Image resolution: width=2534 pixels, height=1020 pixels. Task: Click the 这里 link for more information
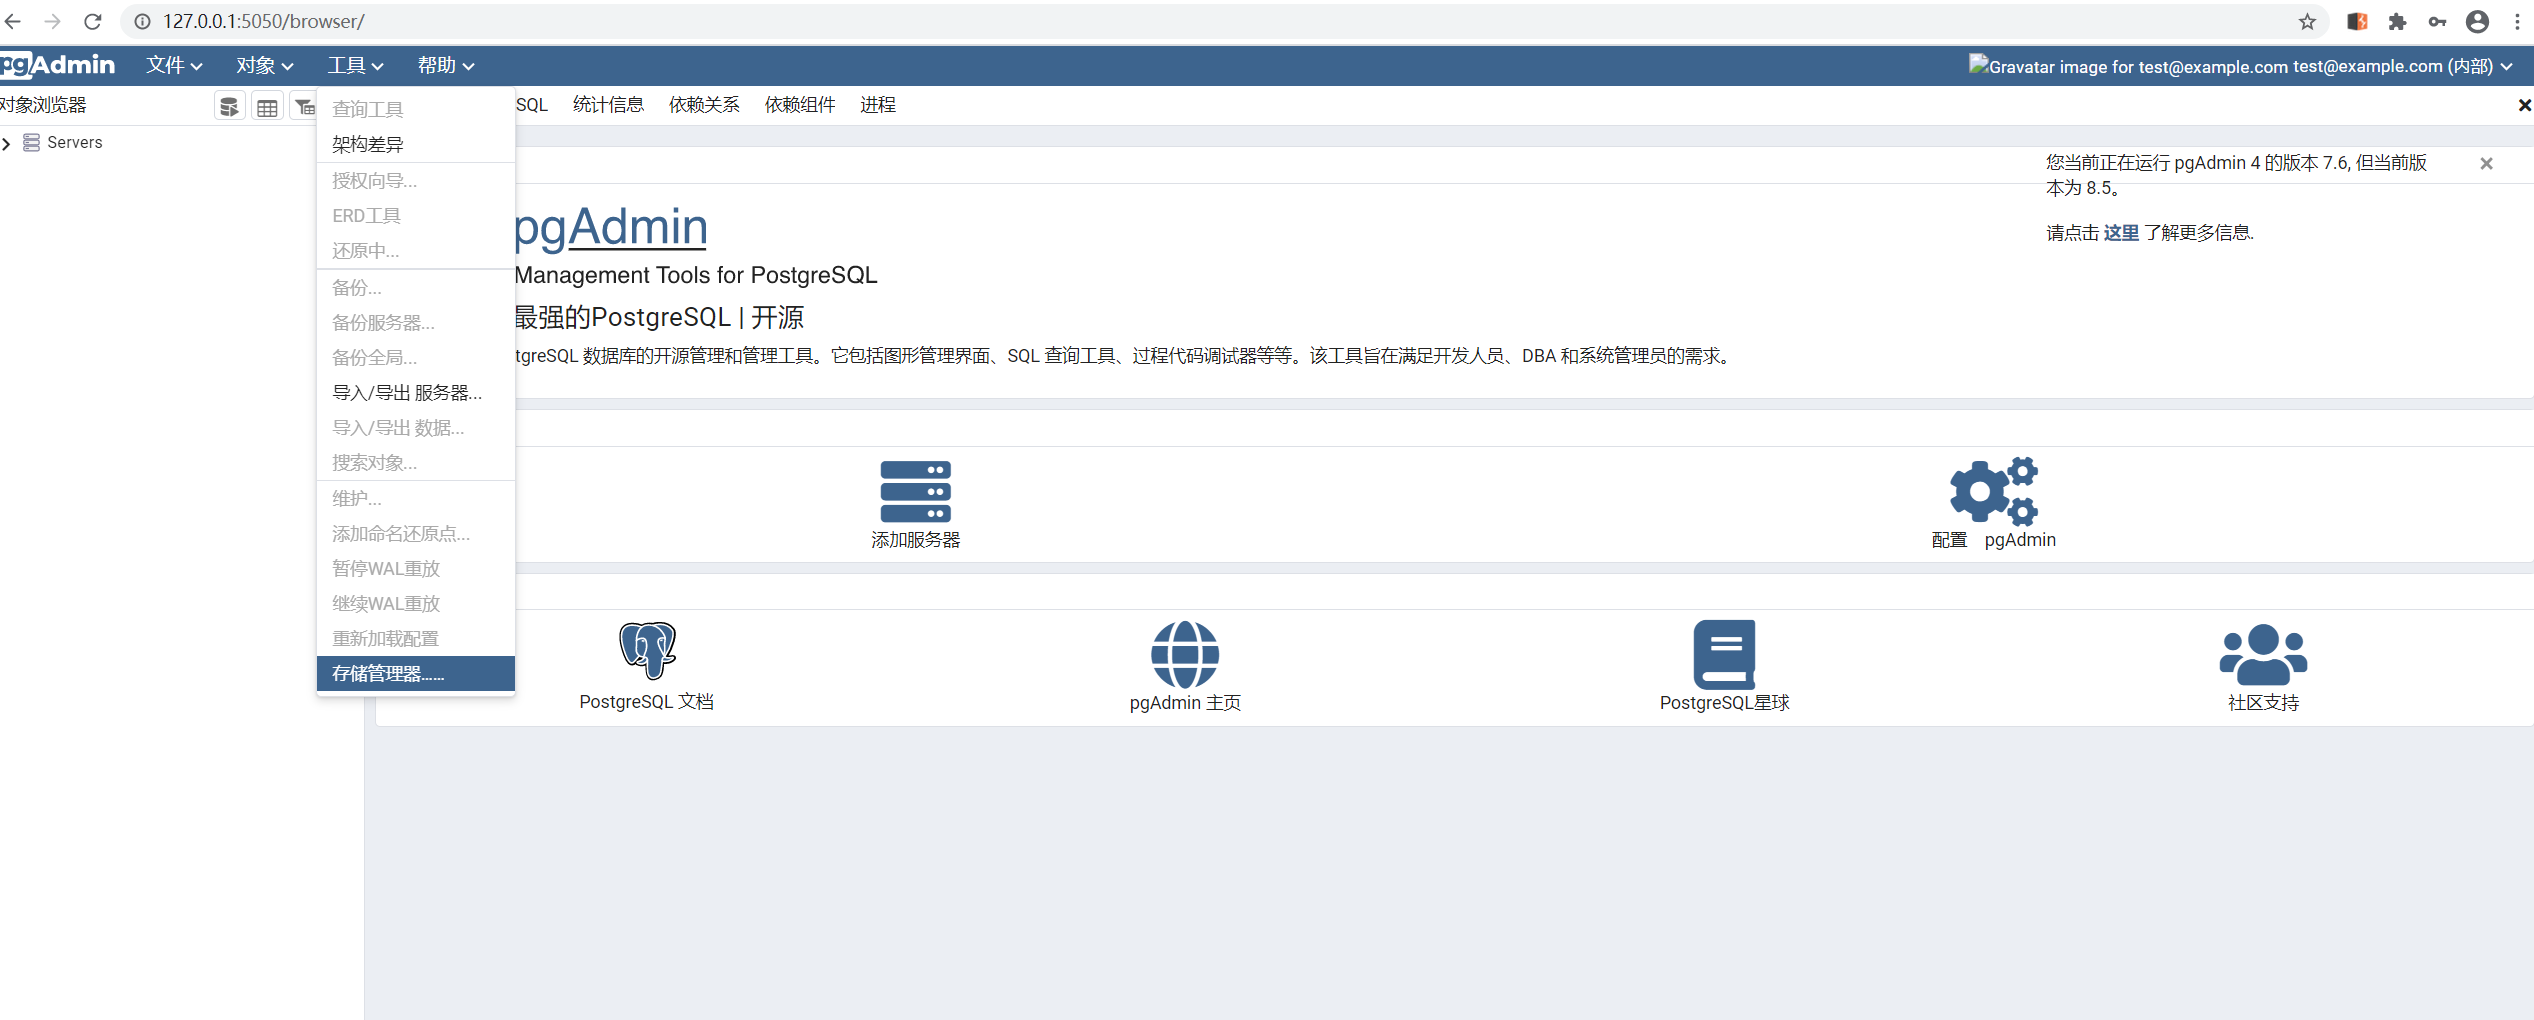pyautogui.click(x=2121, y=233)
